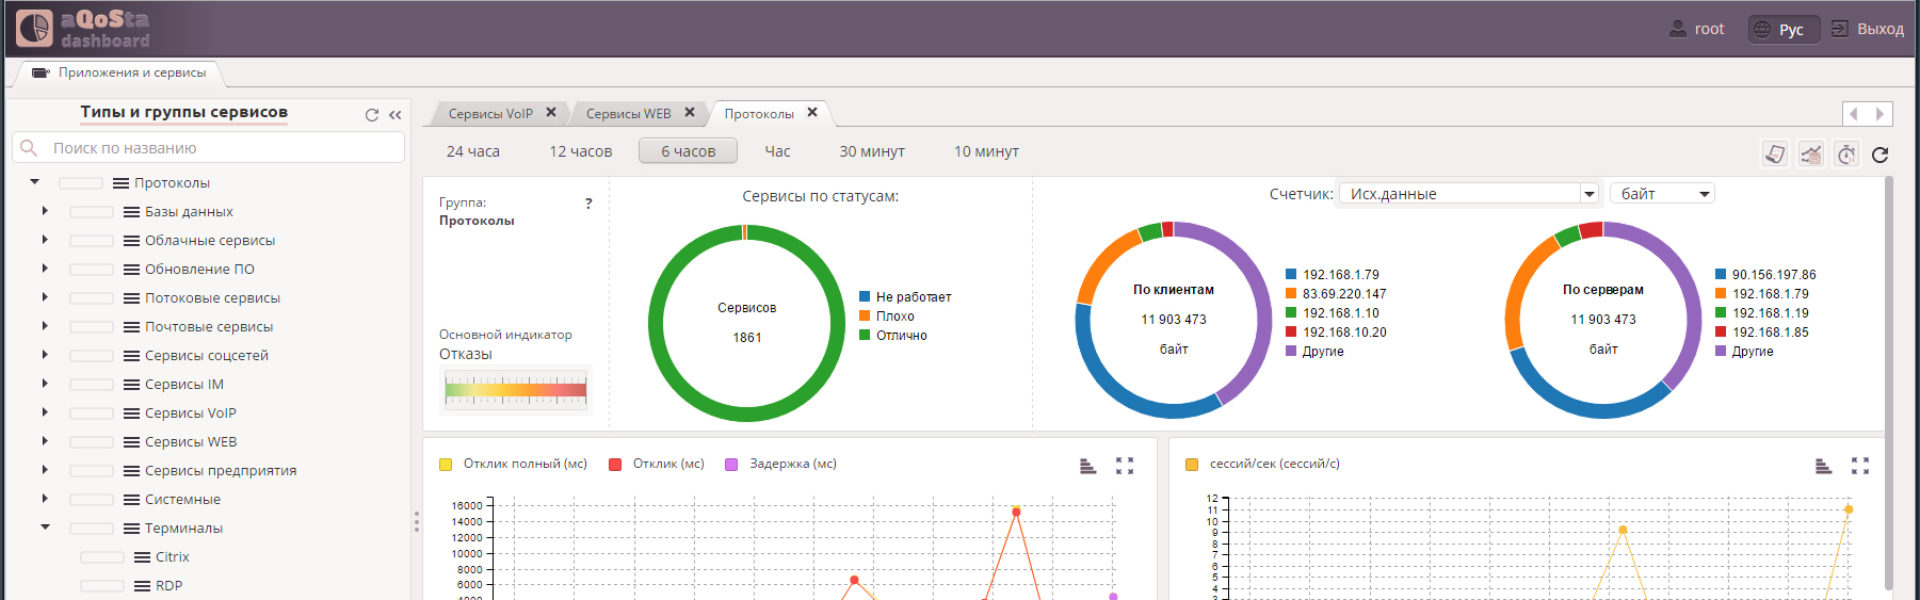Refresh the service types tree panel

[x=372, y=115]
